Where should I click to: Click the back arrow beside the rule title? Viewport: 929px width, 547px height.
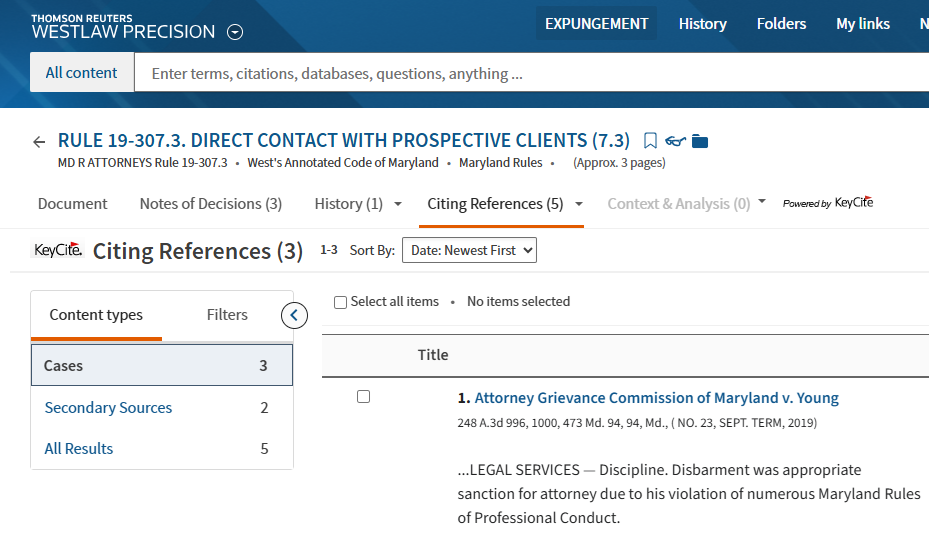pos(39,142)
